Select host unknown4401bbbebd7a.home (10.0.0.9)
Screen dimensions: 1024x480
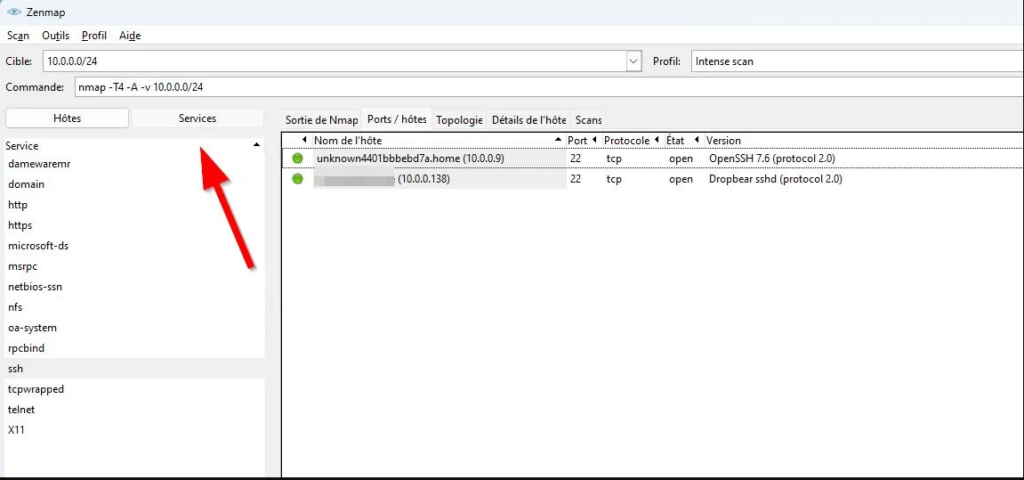(x=410, y=158)
